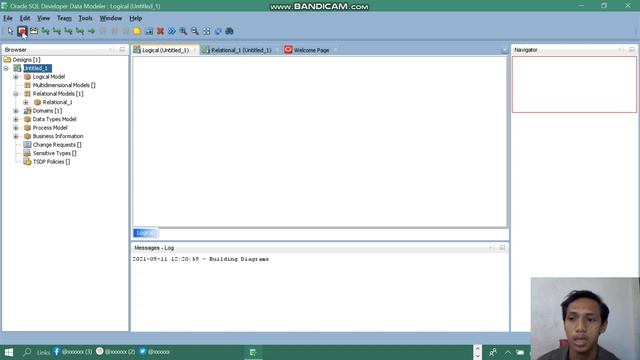This screenshot has height=360, width=640.
Task: Select Relational_1 in the Browser tree
Action: click(58, 102)
